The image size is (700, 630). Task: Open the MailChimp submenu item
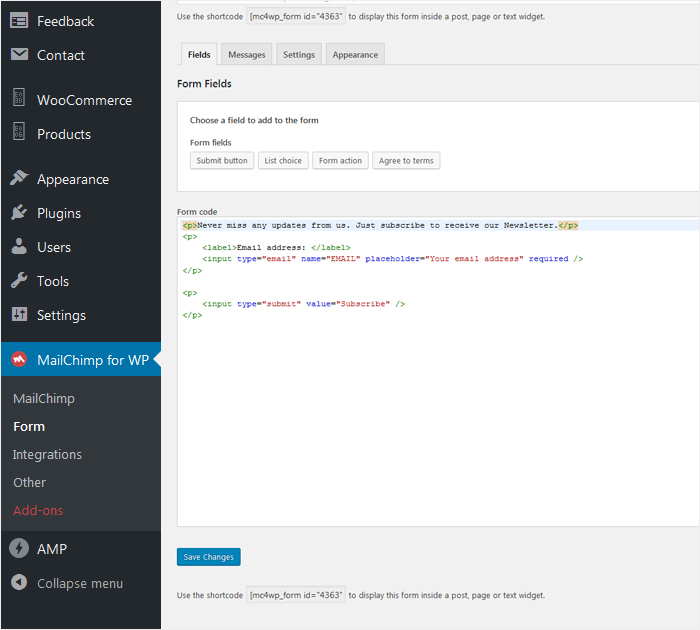tap(44, 399)
